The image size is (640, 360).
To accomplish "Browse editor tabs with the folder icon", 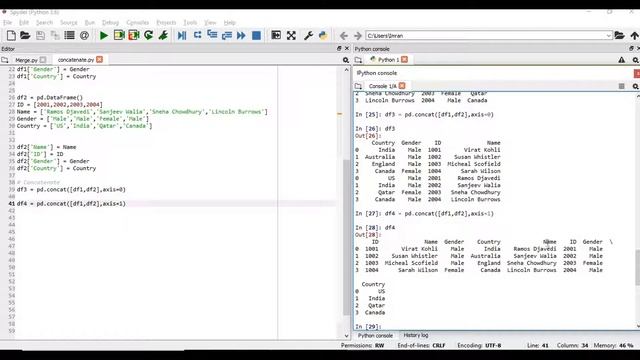I will [5, 60].
